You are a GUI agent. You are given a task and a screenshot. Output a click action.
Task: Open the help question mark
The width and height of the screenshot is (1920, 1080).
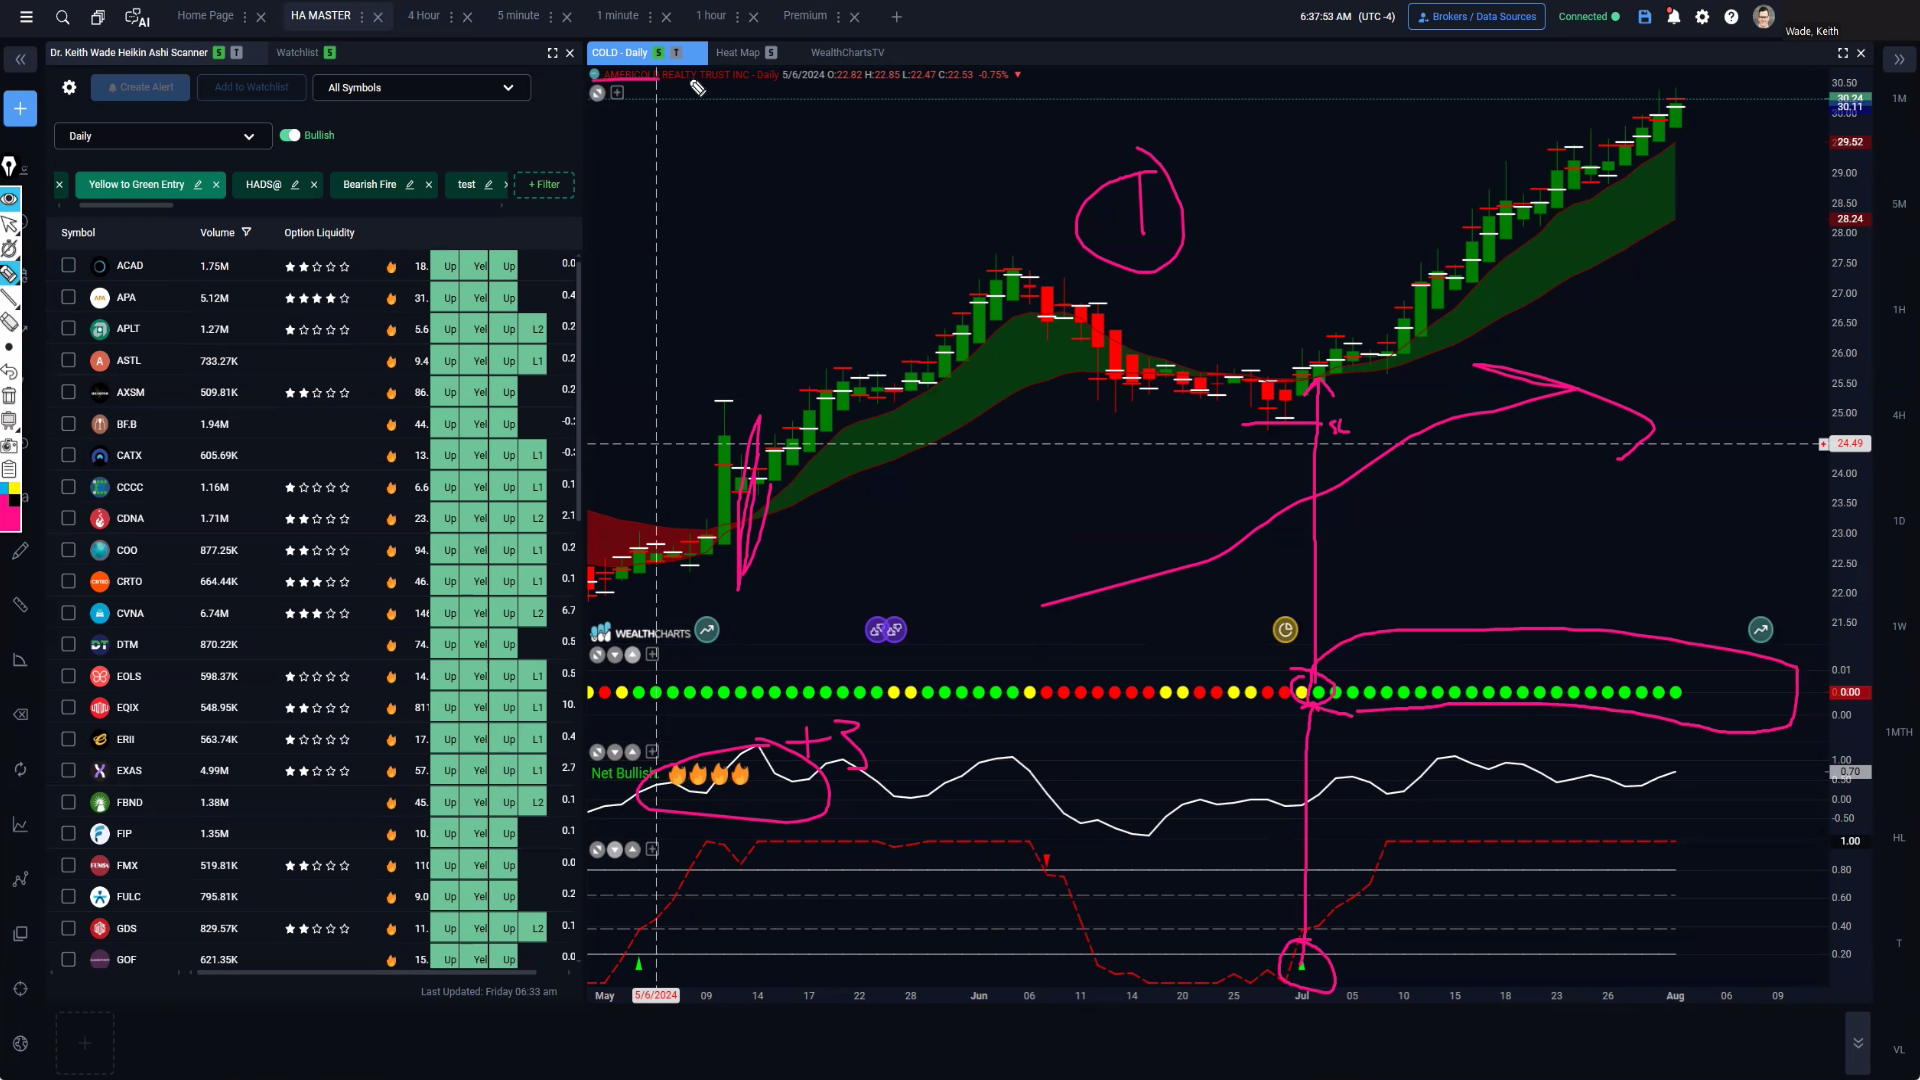pyautogui.click(x=1731, y=17)
